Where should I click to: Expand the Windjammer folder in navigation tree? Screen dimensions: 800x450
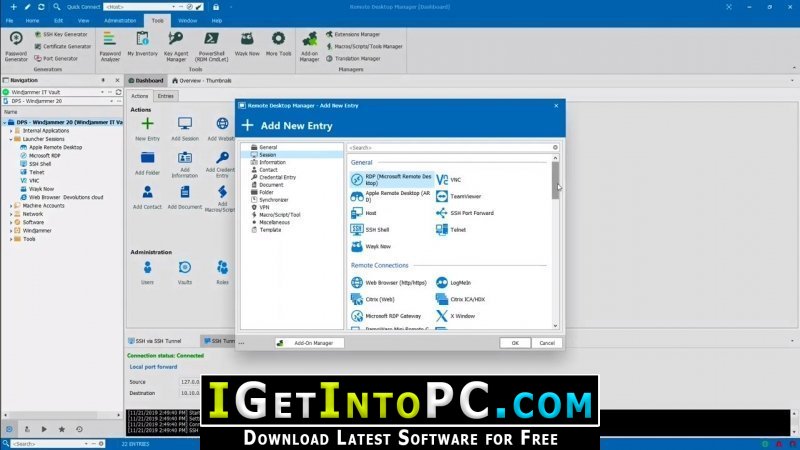click(11, 231)
